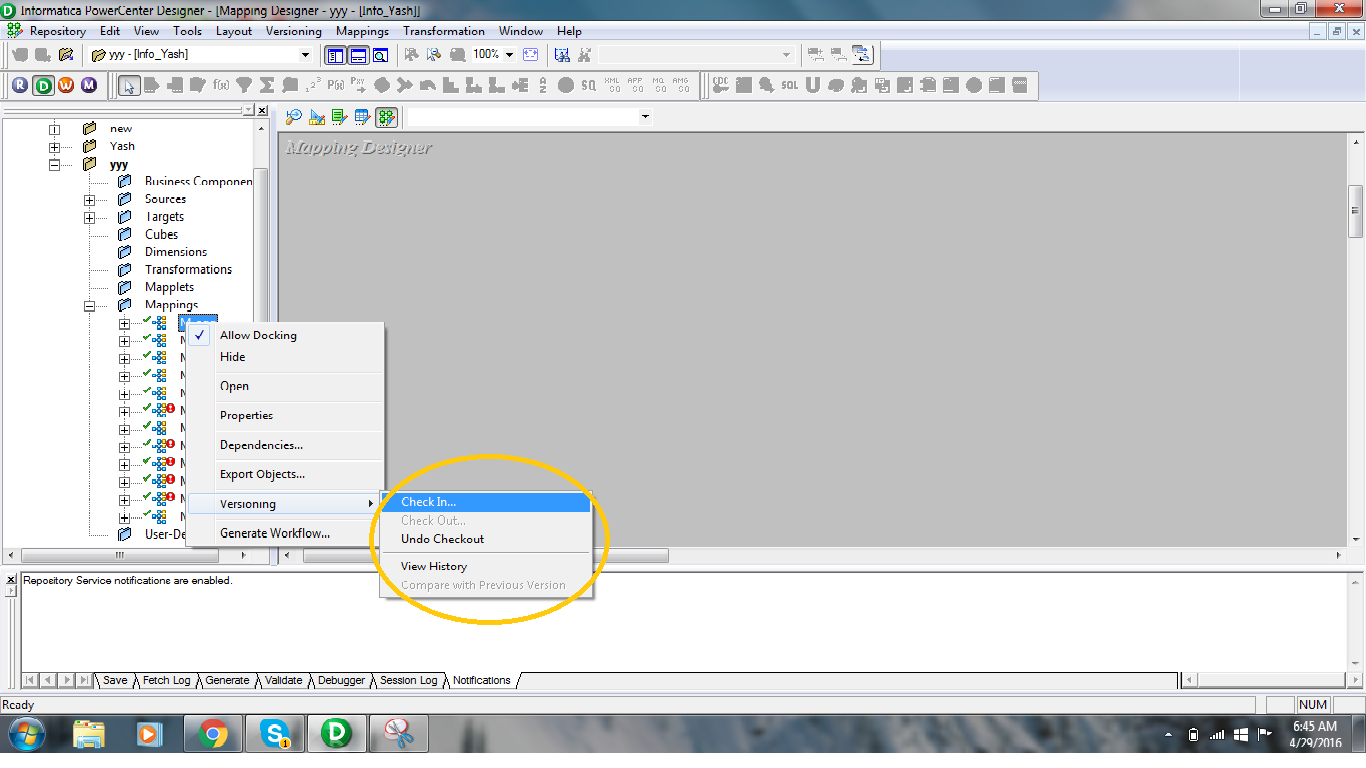Launch Google Chrome from the taskbar
Viewport: 1366px width, 768px height.
coord(212,733)
